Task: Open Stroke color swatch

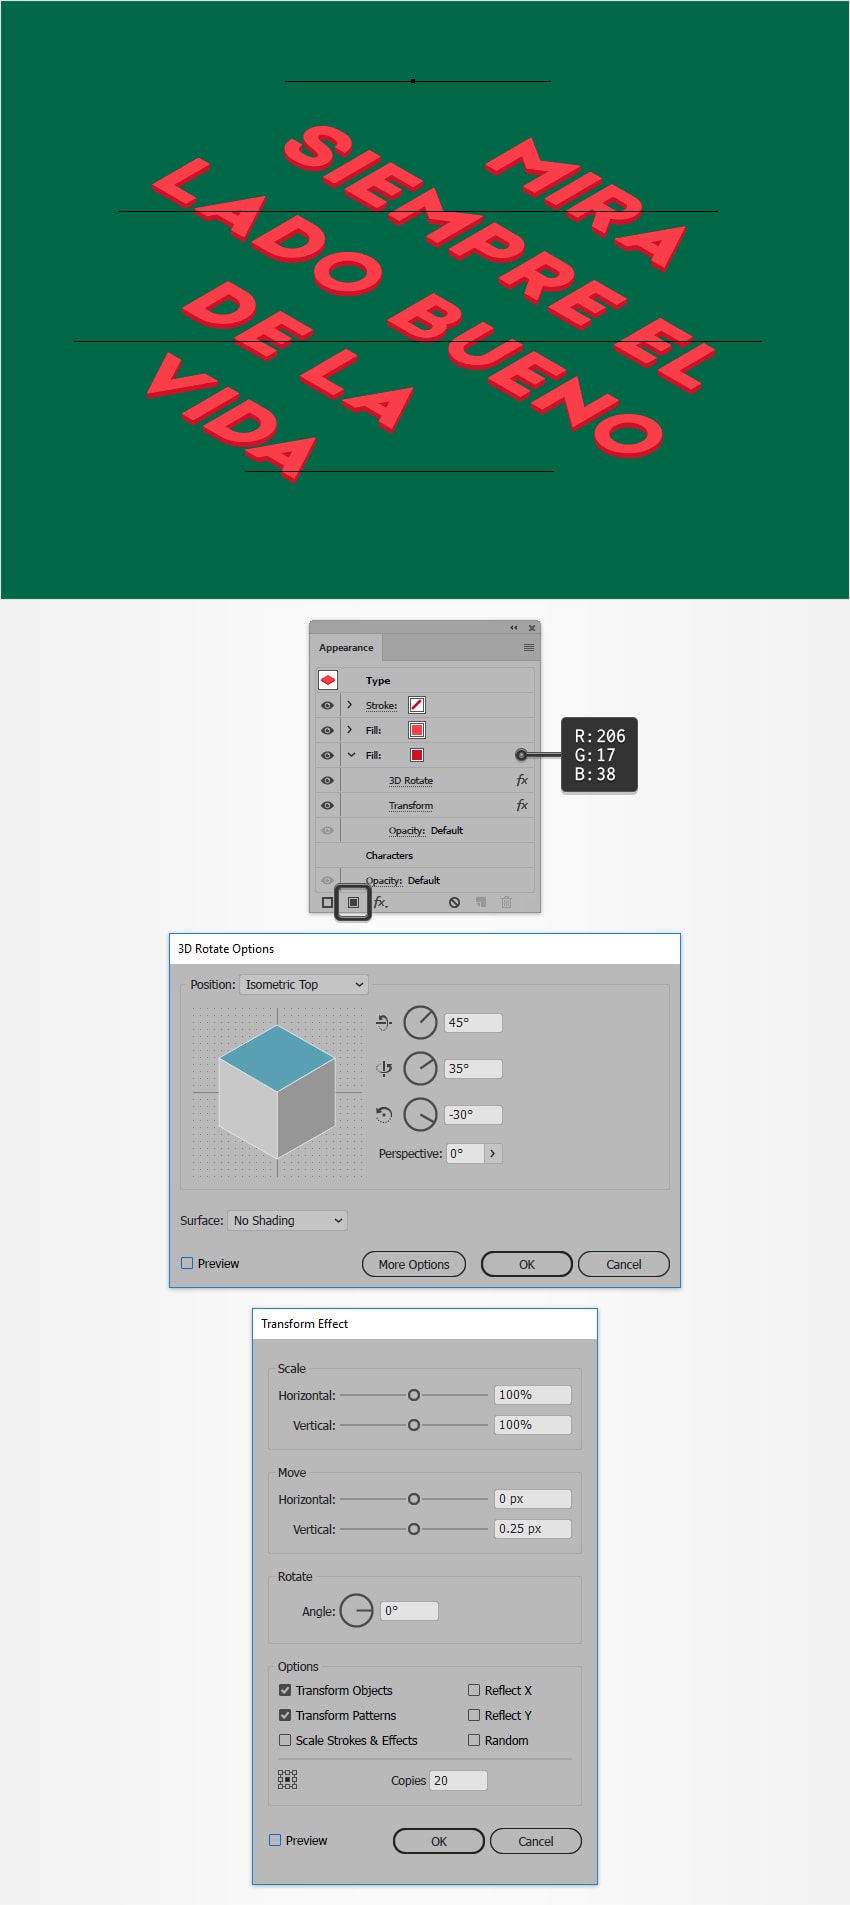Action: click(x=417, y=705)
